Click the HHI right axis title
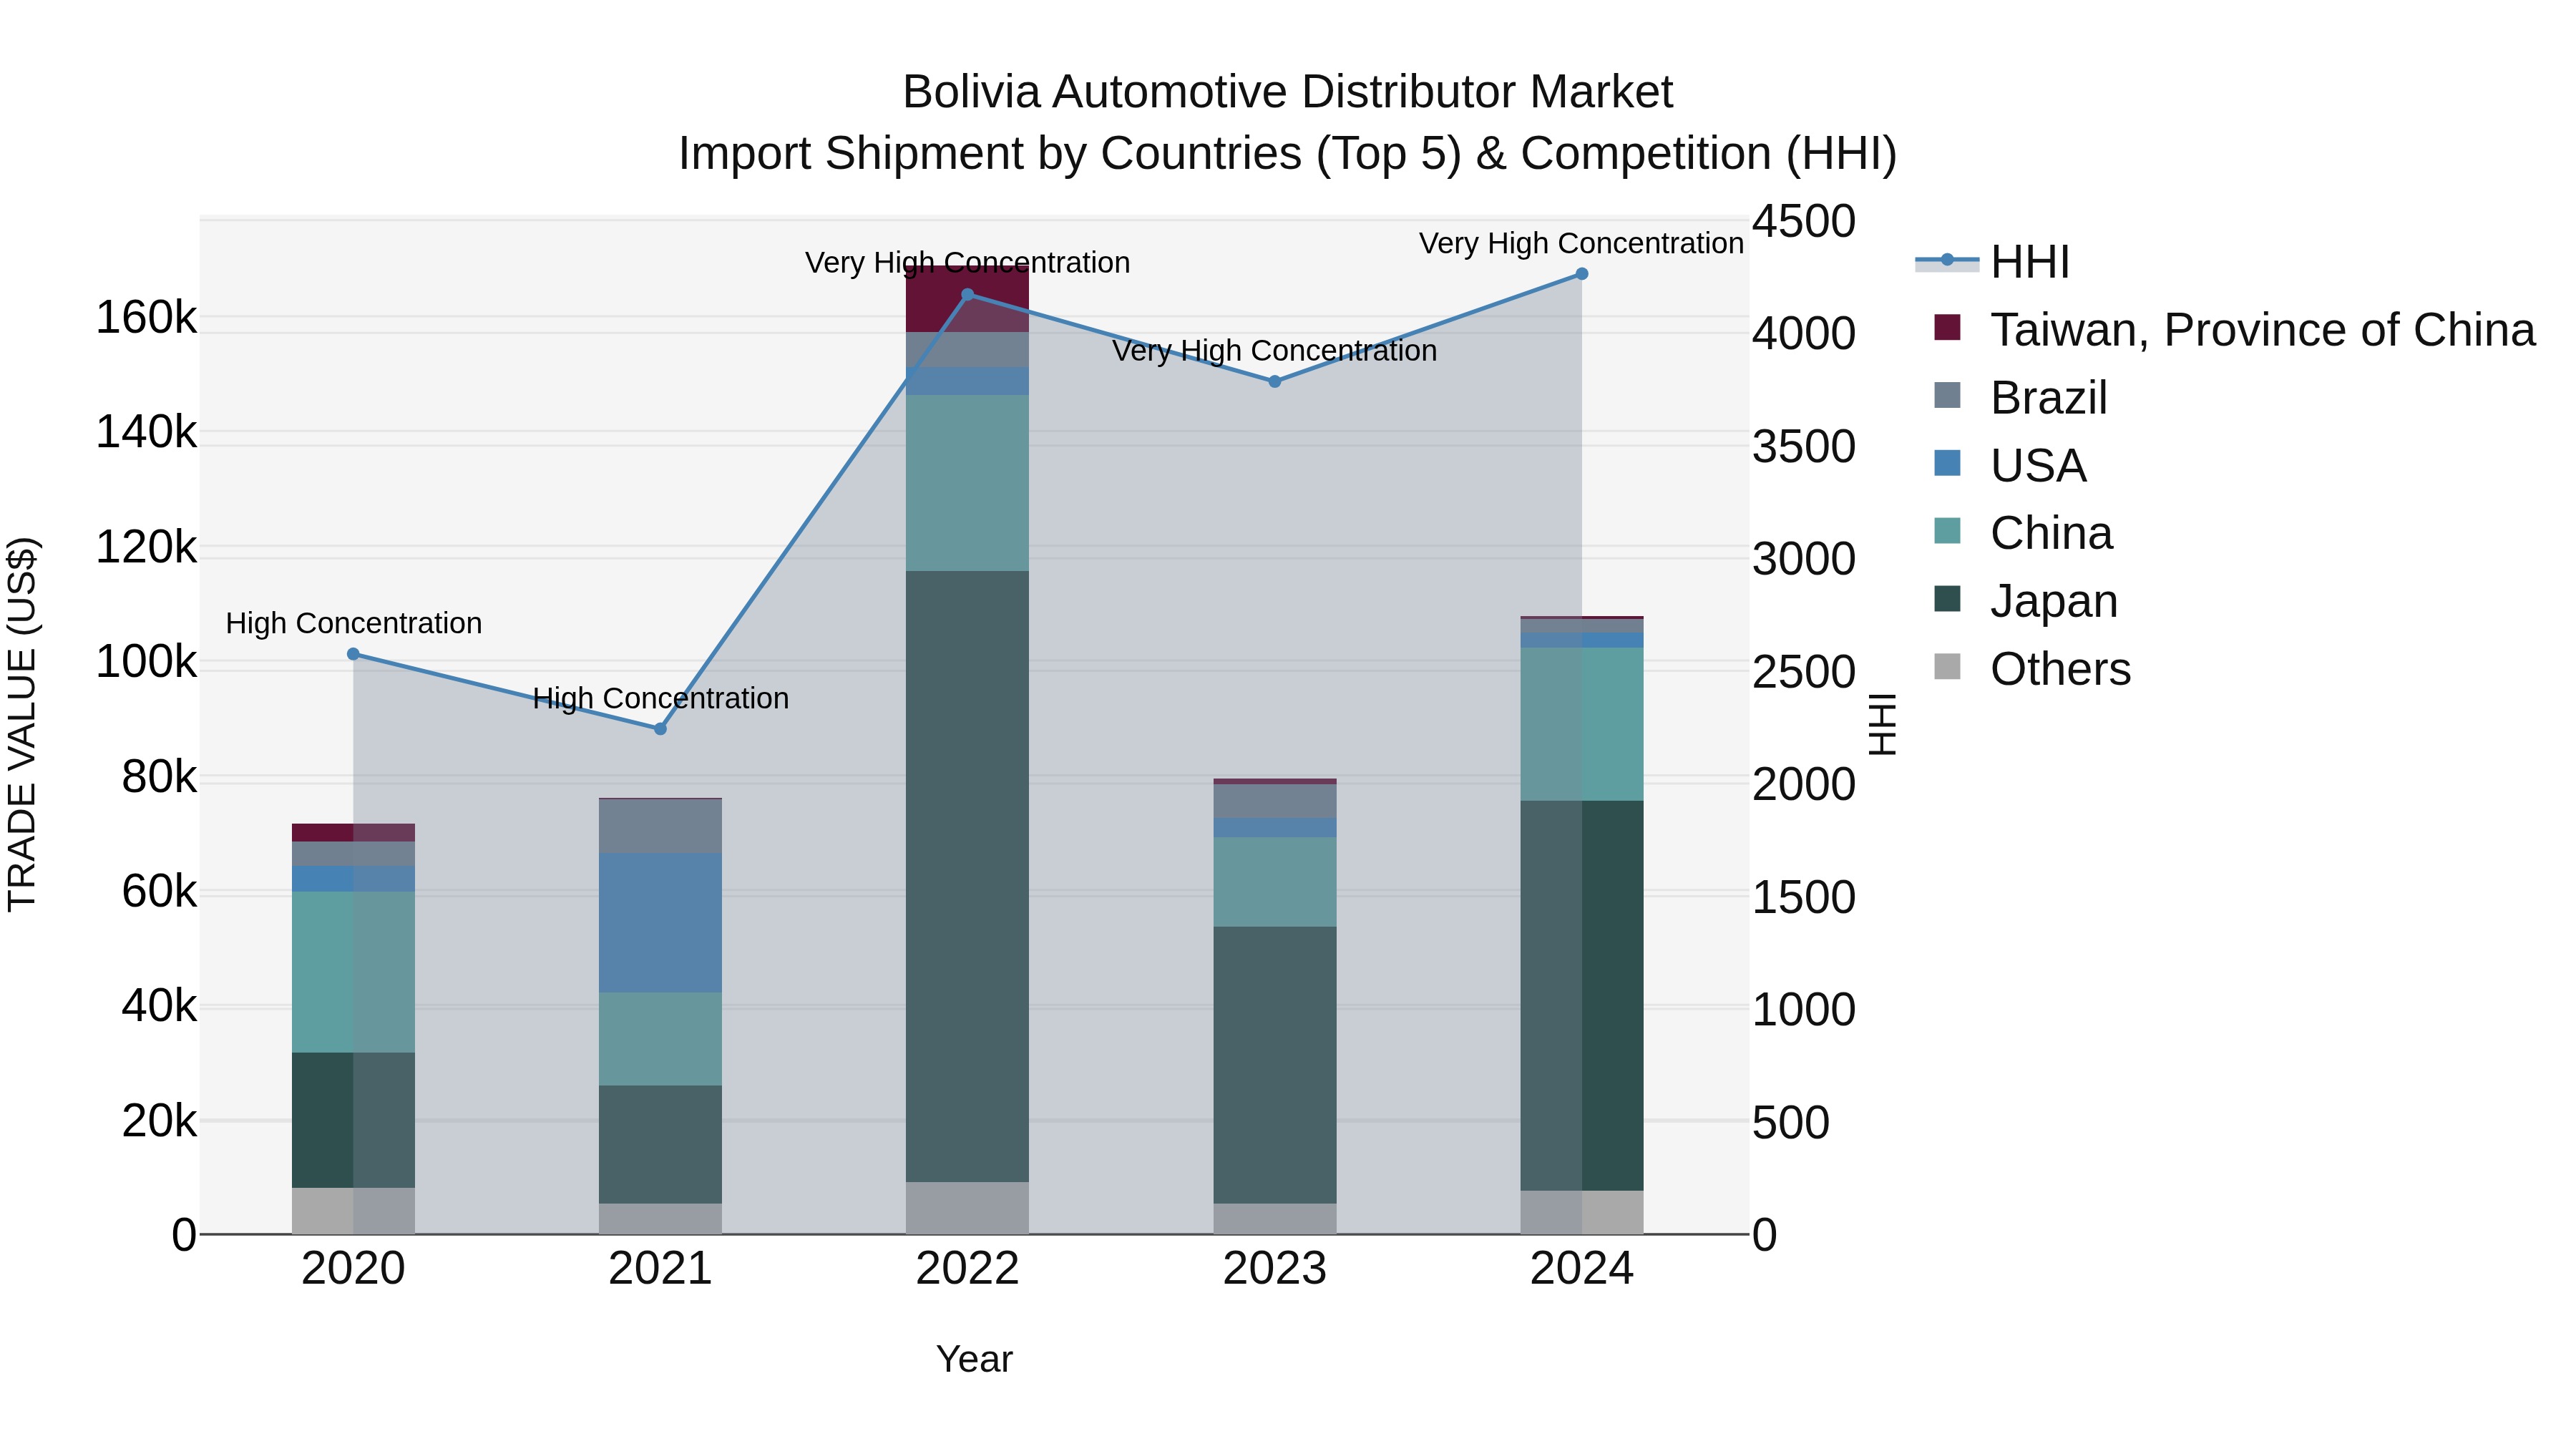This screenshot has height=1449, width=2576. point(1882,724)
